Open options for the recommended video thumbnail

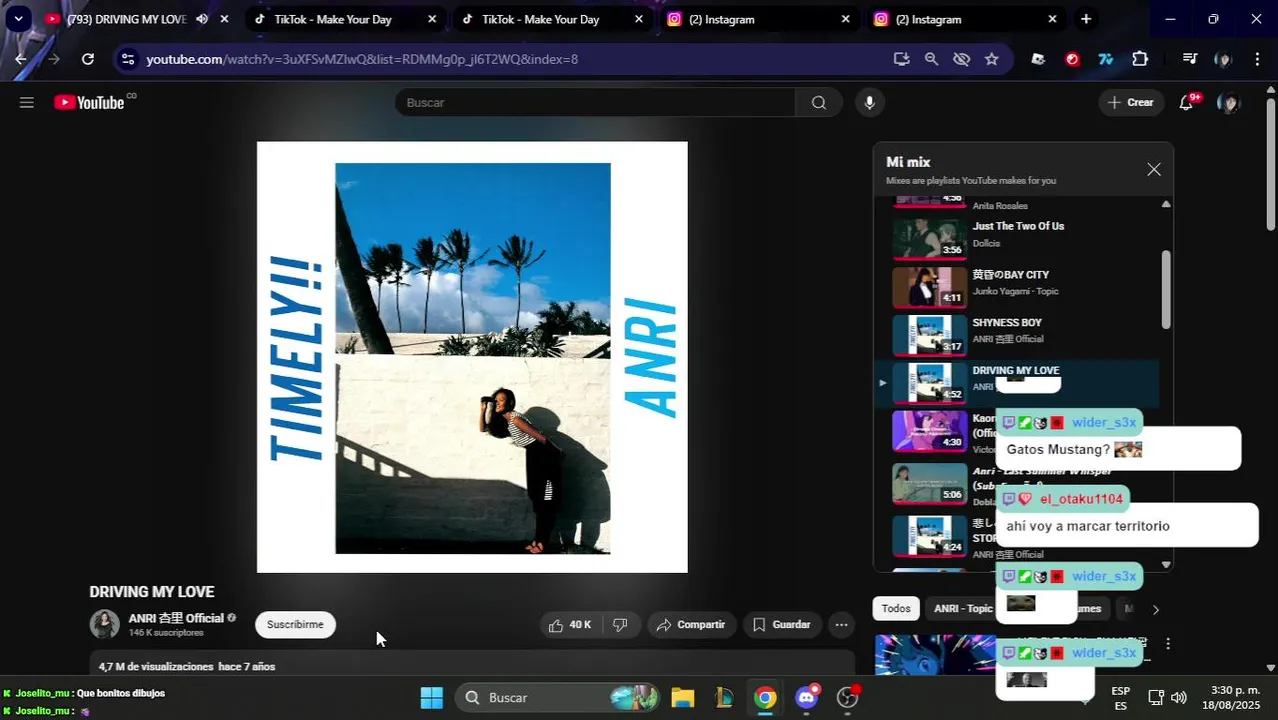pos(1167,644)
